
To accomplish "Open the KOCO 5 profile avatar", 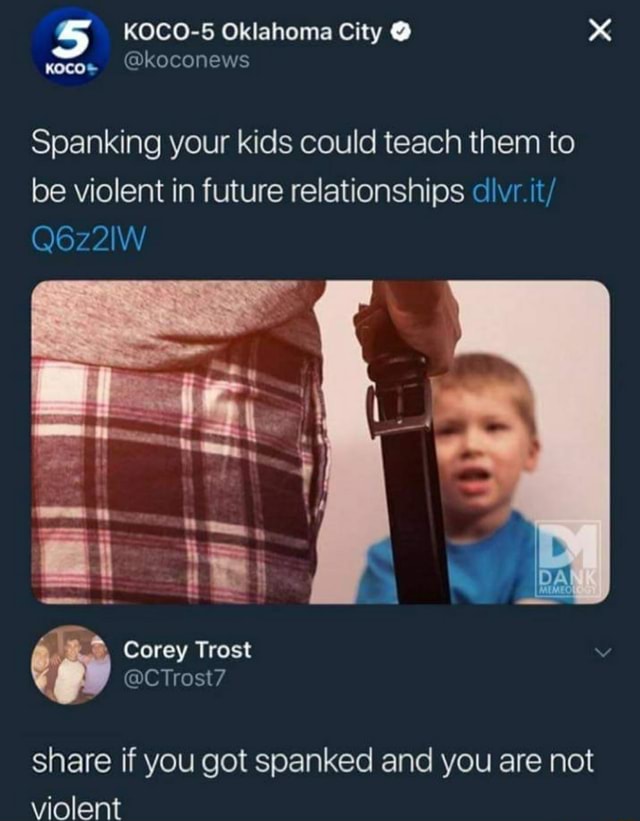I will coord(71,46).
